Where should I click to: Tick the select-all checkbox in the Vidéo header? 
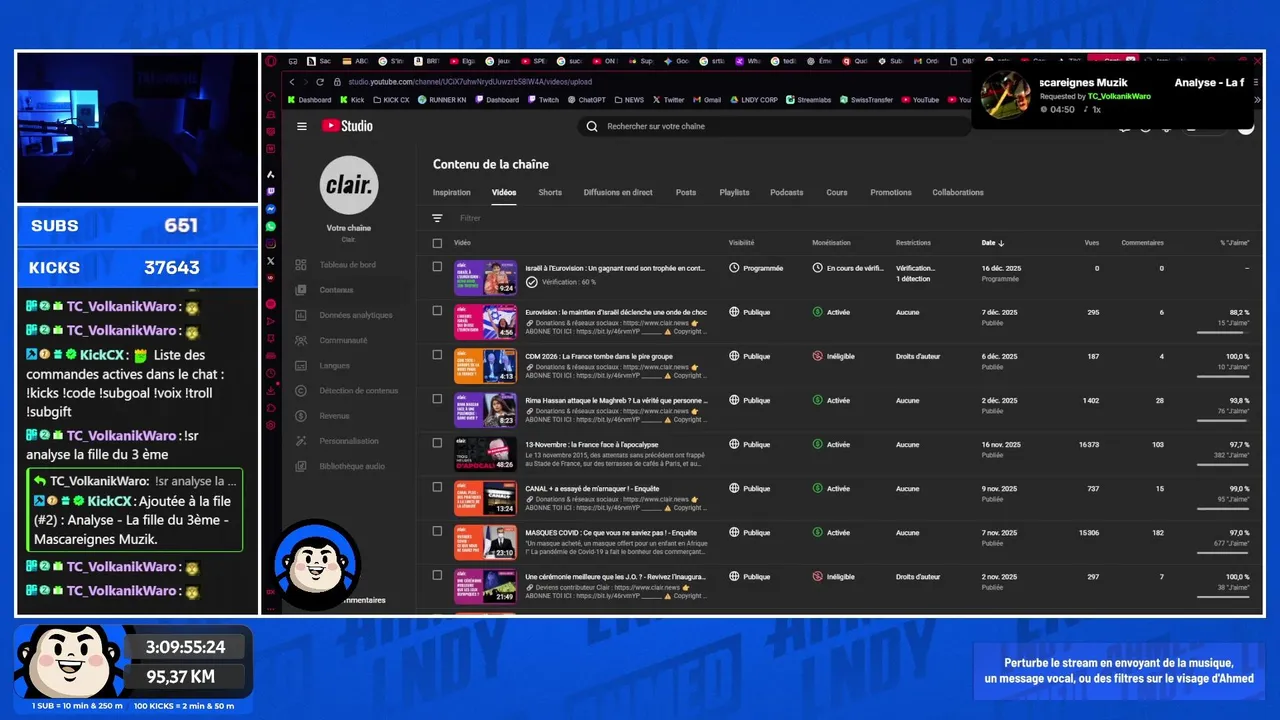[437, 243]
